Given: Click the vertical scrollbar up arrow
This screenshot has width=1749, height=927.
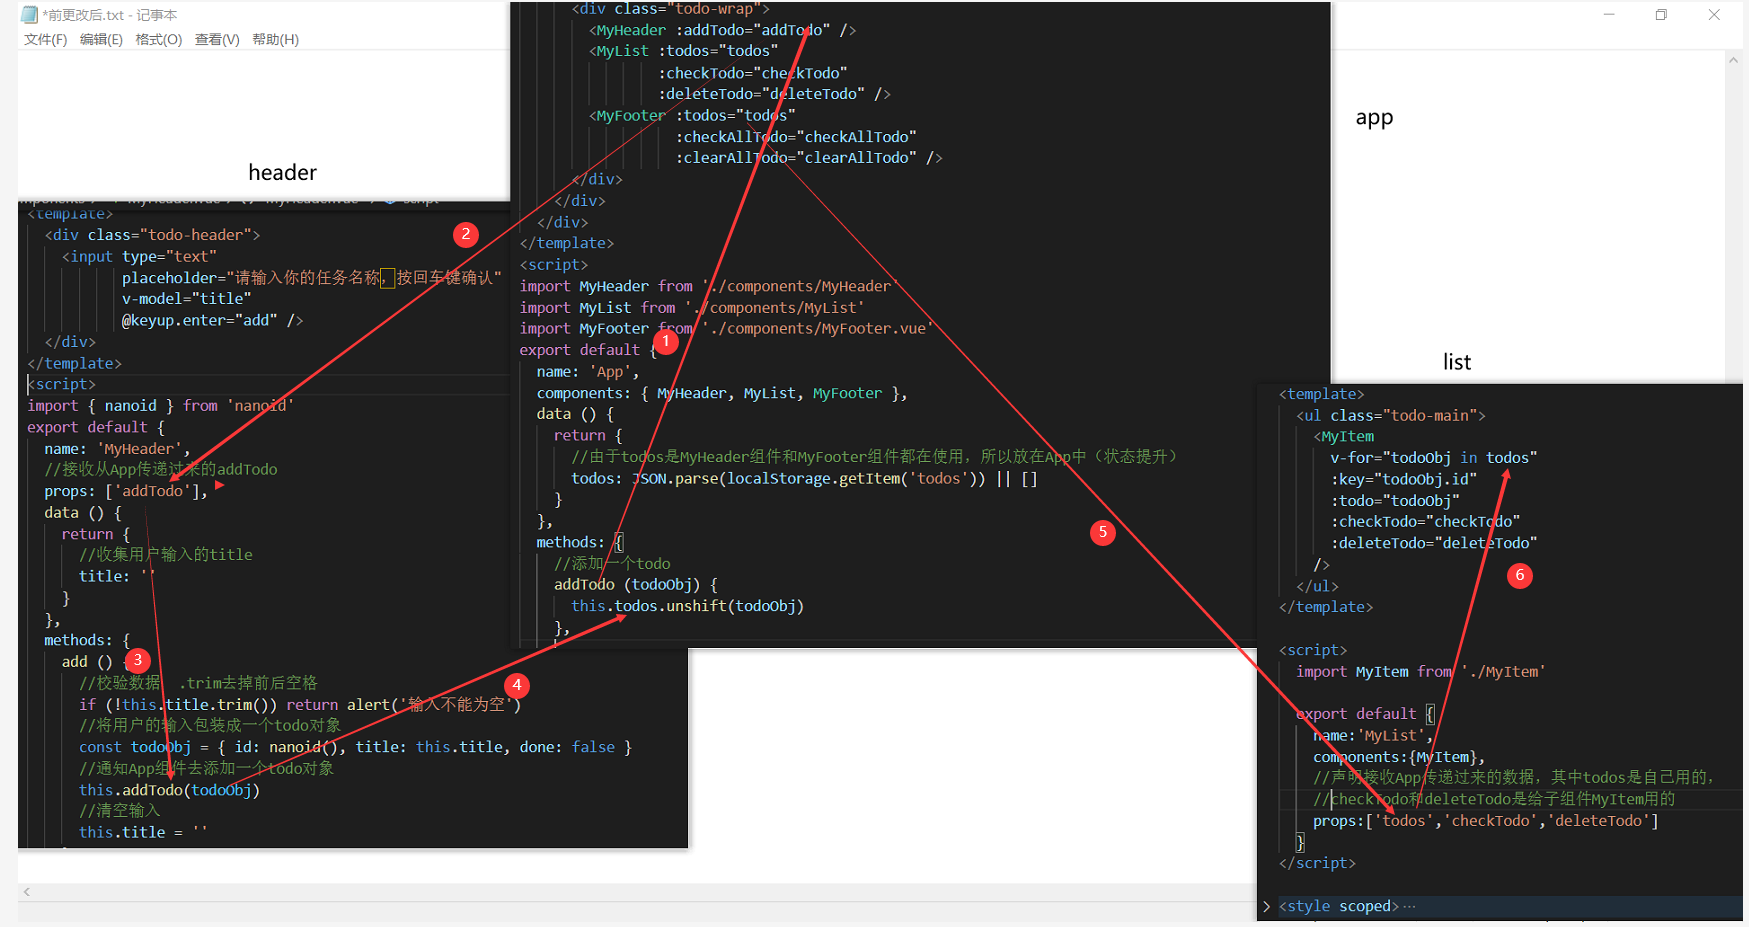Looking at the screenshot, I should [1733, 60].
